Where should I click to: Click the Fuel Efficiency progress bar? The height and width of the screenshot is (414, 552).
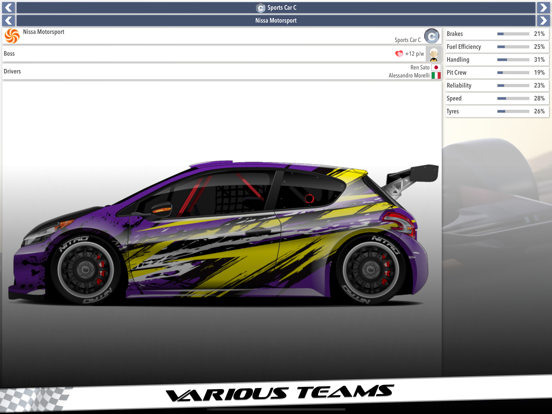513,47
